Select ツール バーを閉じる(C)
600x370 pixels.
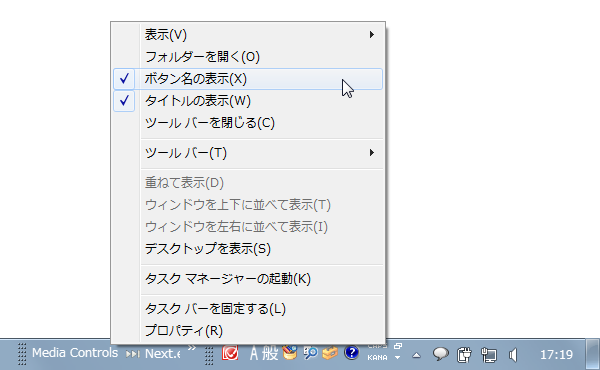click(x=248, y=123)
